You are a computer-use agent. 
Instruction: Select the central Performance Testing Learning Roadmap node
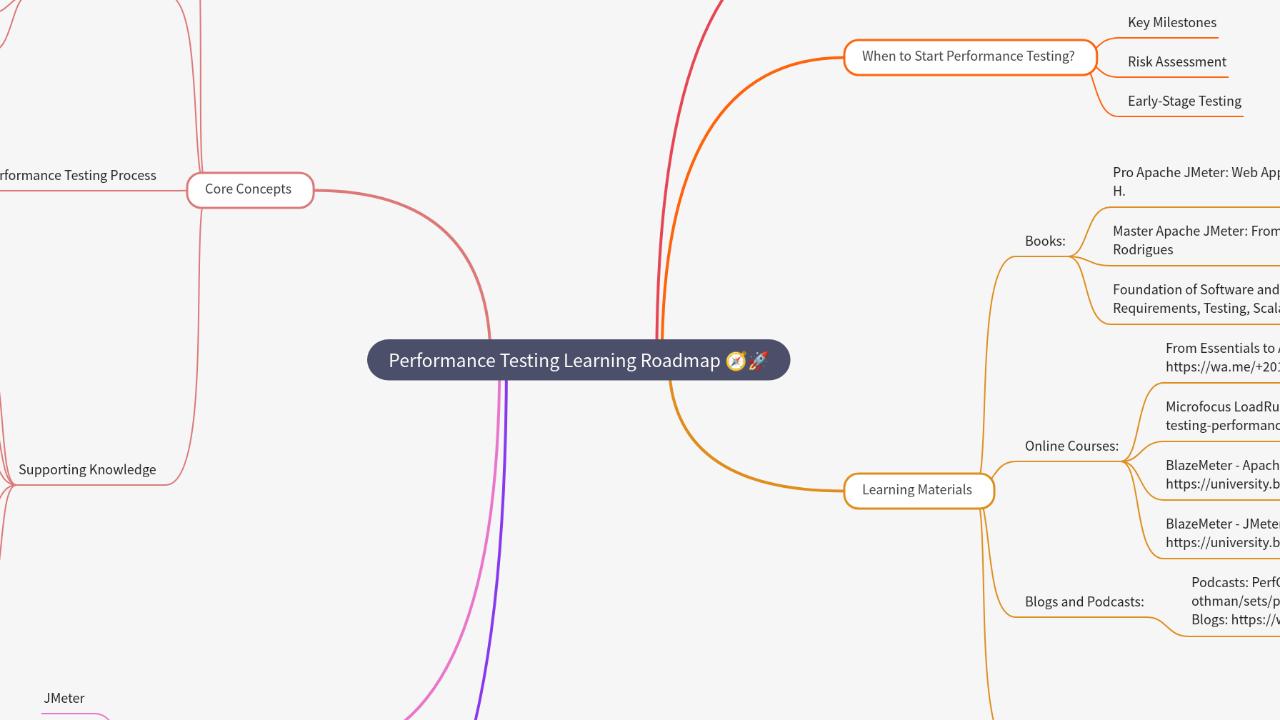[578, 360]
